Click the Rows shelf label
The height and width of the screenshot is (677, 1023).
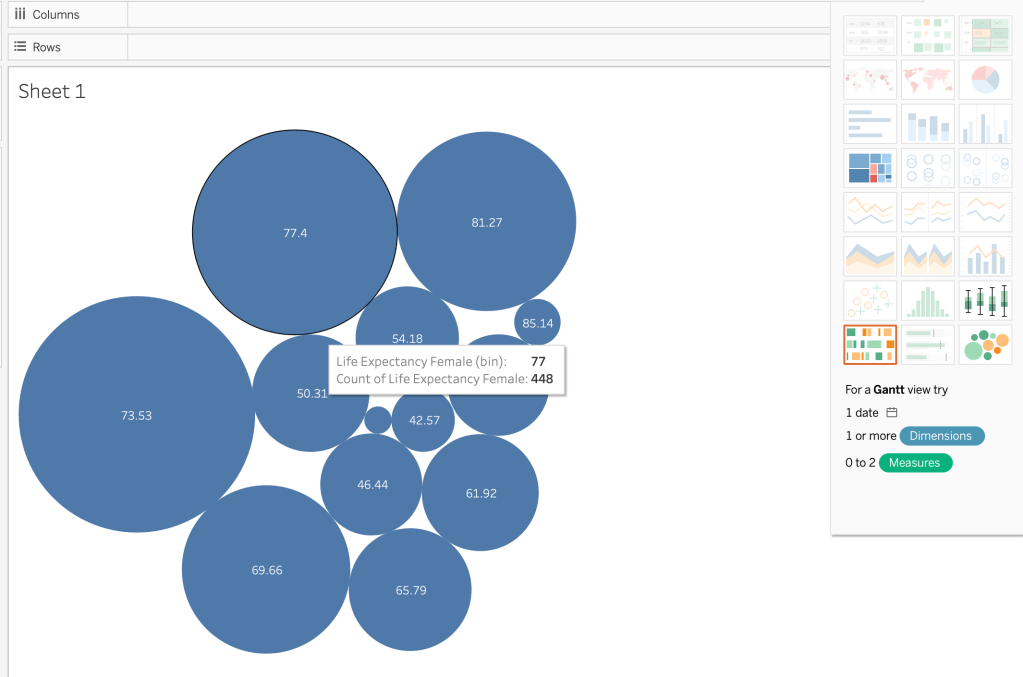click(46, 47)
